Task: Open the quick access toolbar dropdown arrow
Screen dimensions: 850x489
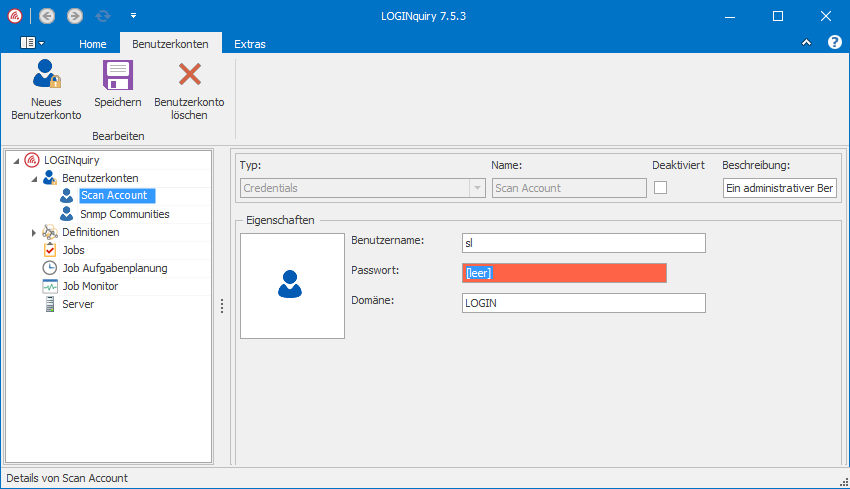Action: 133,16
